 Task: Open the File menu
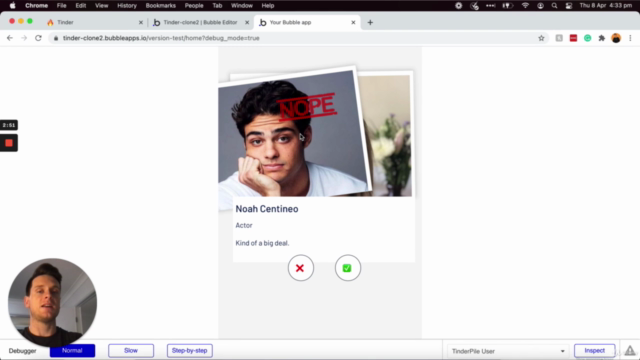click(x=62, y=6)
